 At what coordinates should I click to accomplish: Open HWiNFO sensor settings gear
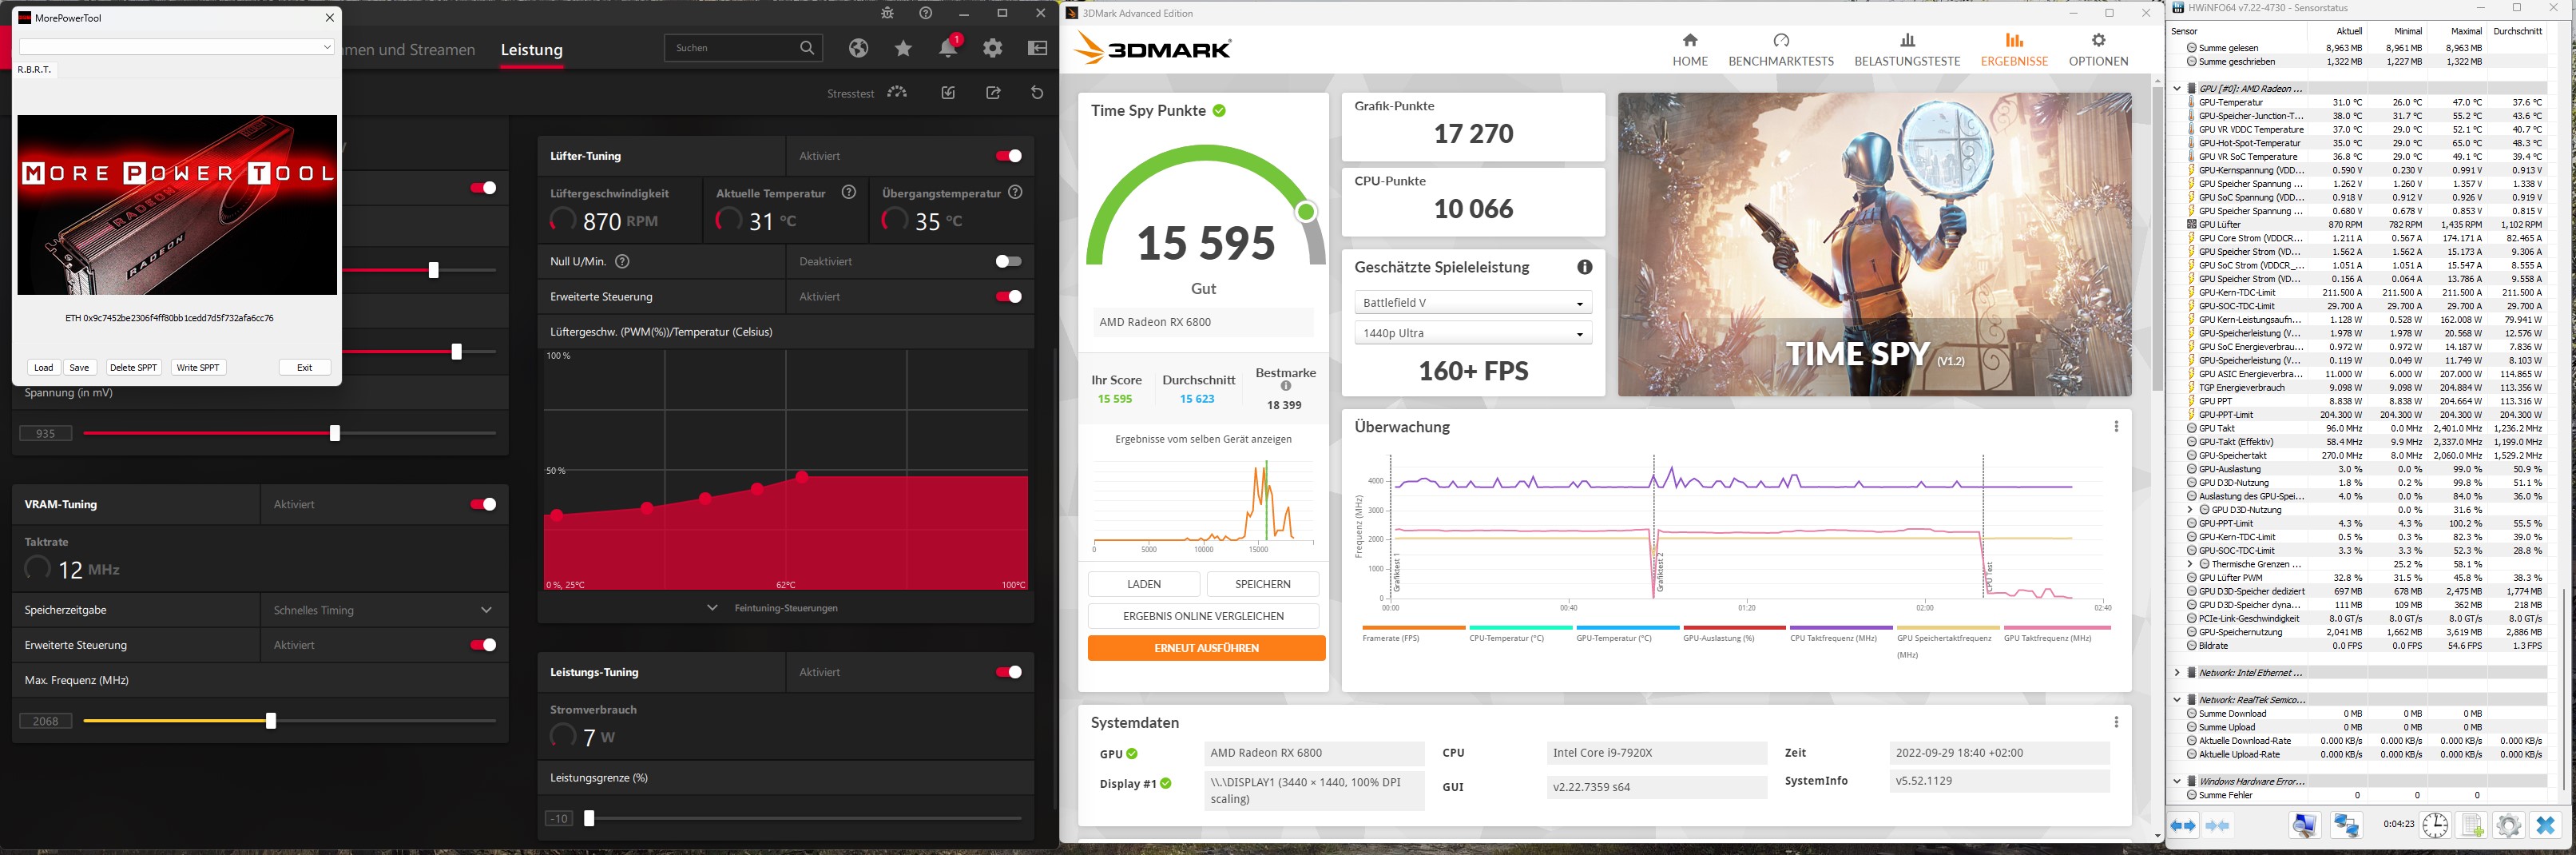click(x=2508, y=826)
